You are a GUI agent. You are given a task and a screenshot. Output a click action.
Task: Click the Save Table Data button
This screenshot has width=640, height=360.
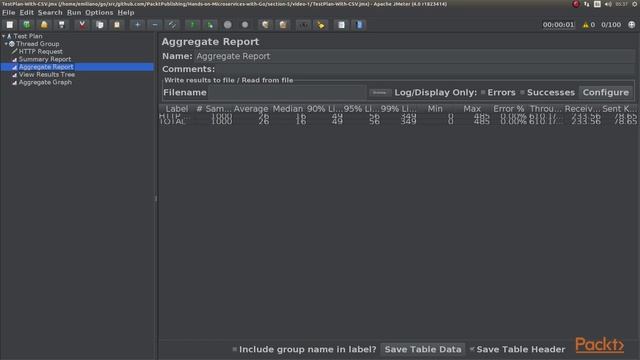(x=423, y=349)
